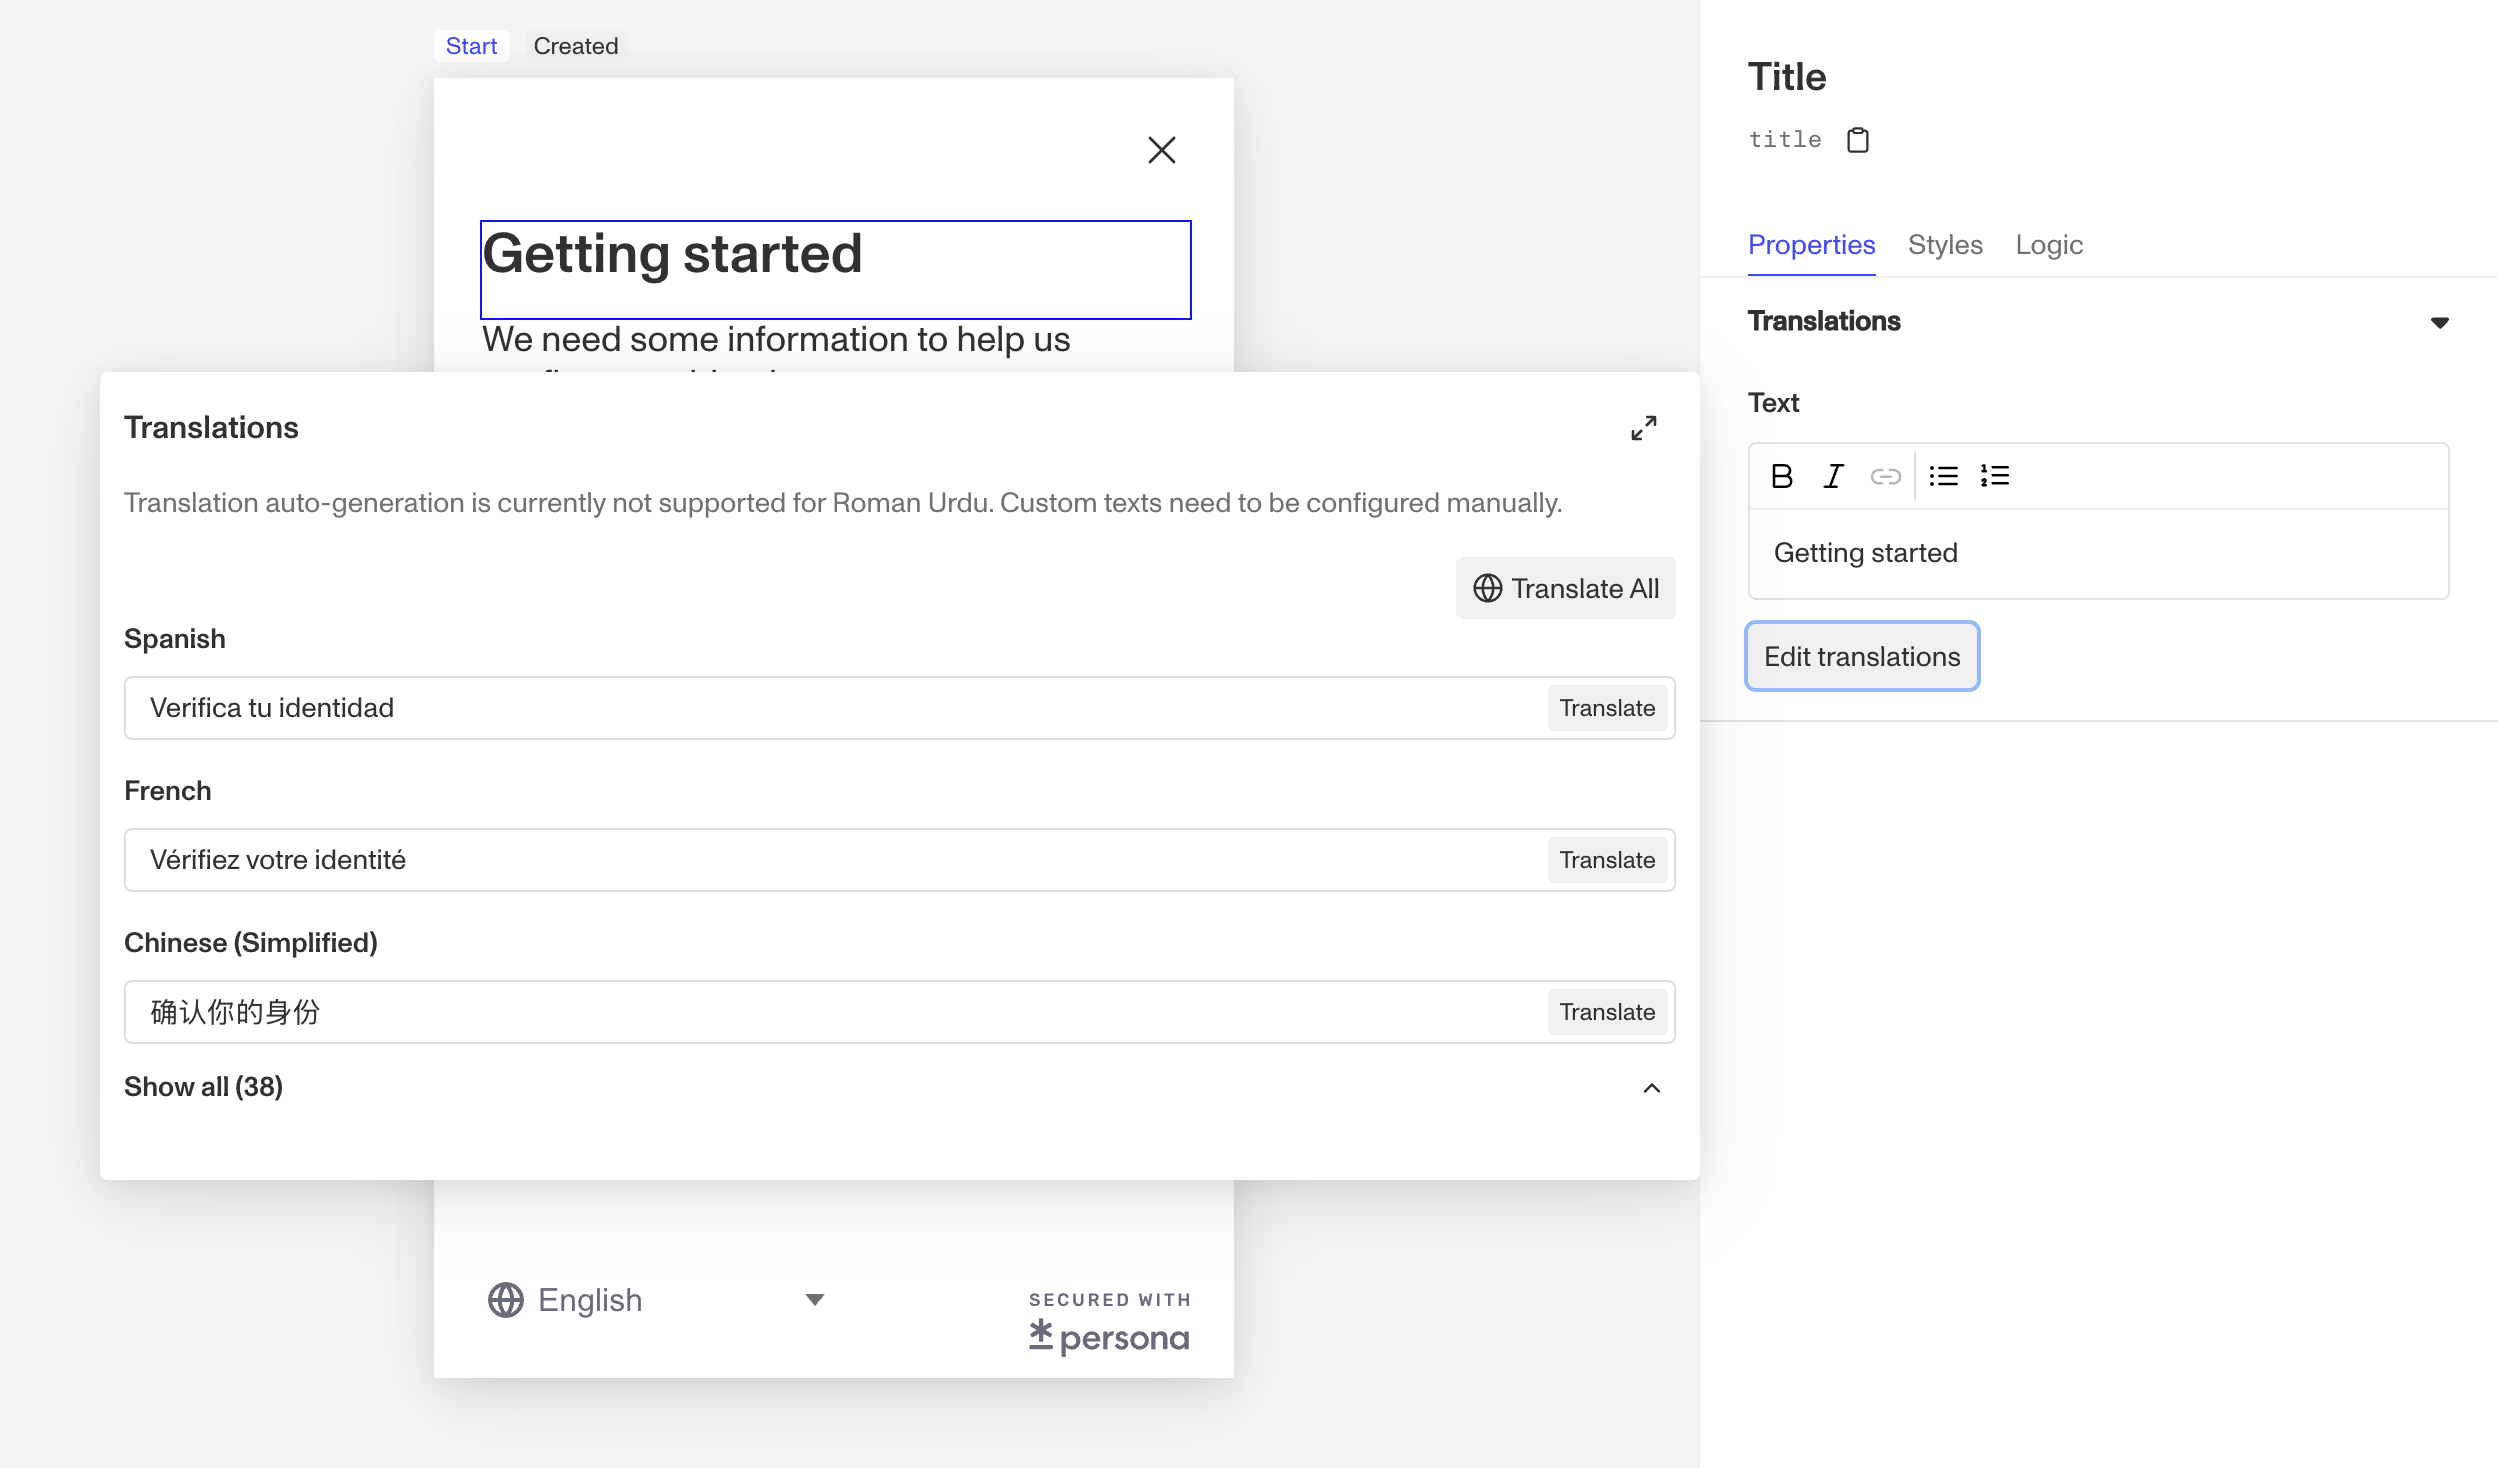Translate the Spanish text
The image size is (2498, 1468).
[1606, 707]
